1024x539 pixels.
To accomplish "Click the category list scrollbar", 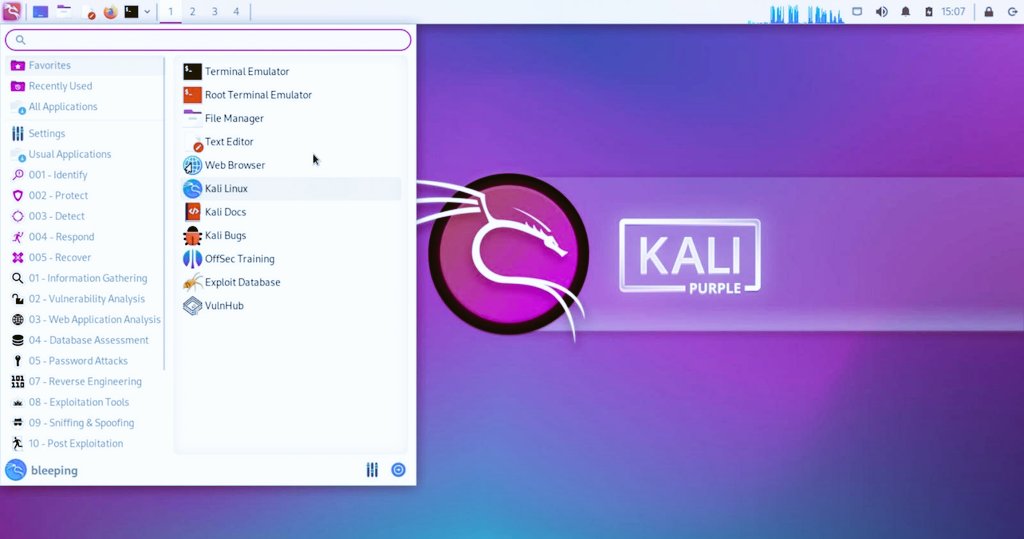I will point(165,214).
